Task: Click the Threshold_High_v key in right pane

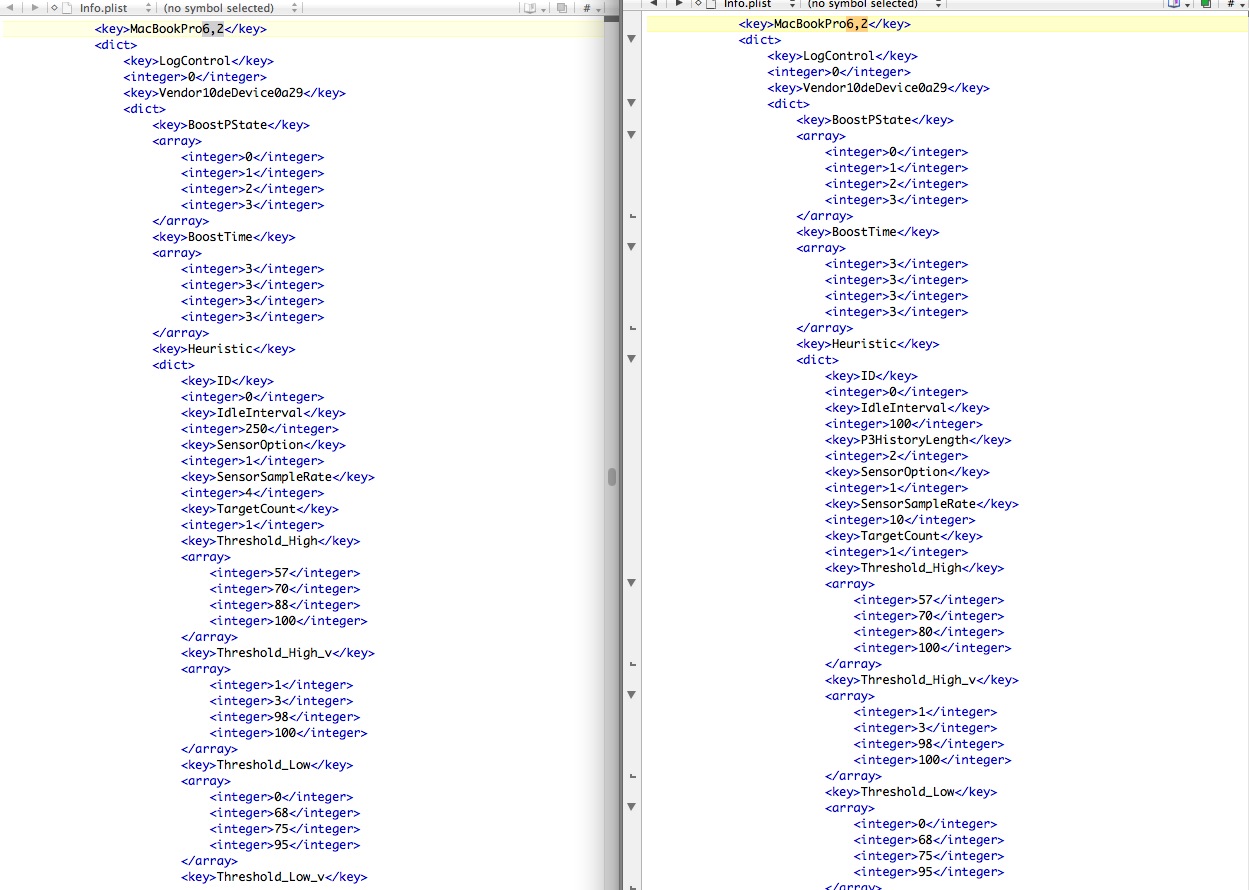Action: (922, 680)
